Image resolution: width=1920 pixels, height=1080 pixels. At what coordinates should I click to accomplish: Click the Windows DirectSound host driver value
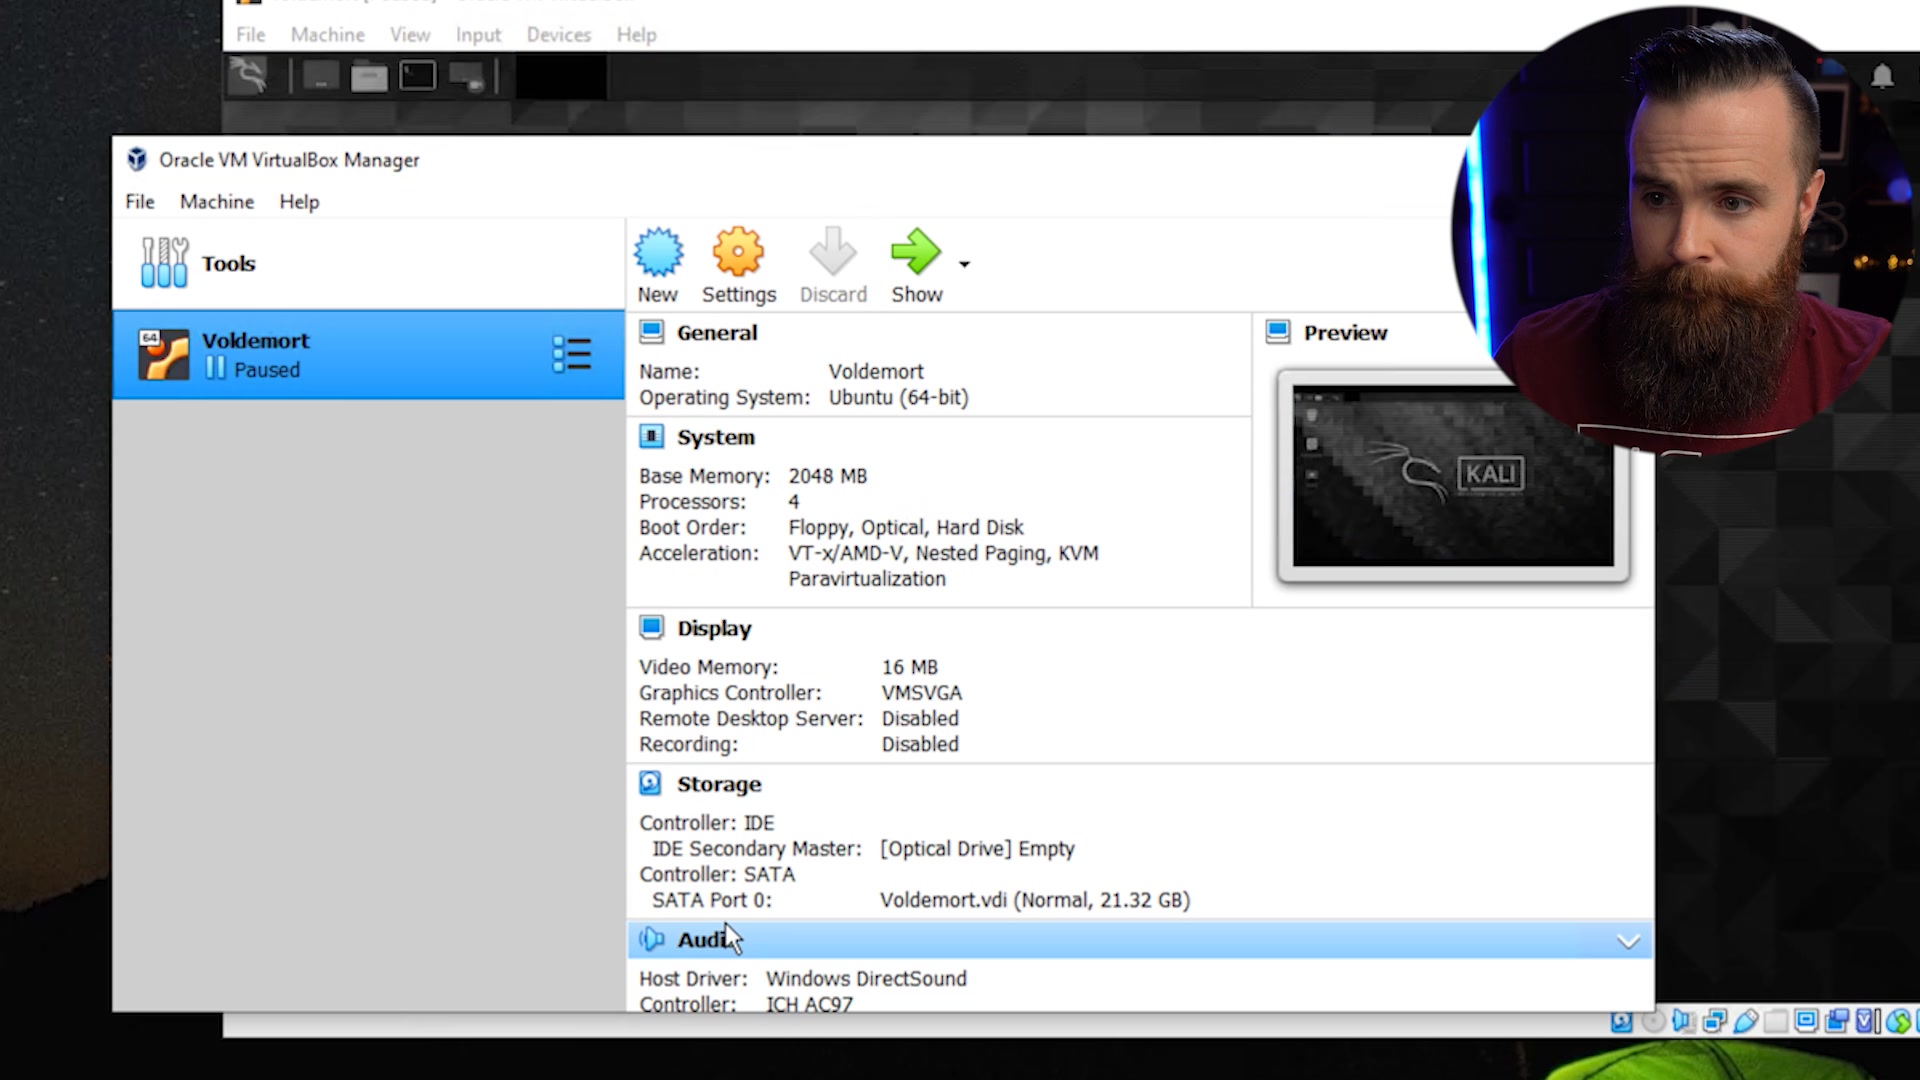point(866,979)
